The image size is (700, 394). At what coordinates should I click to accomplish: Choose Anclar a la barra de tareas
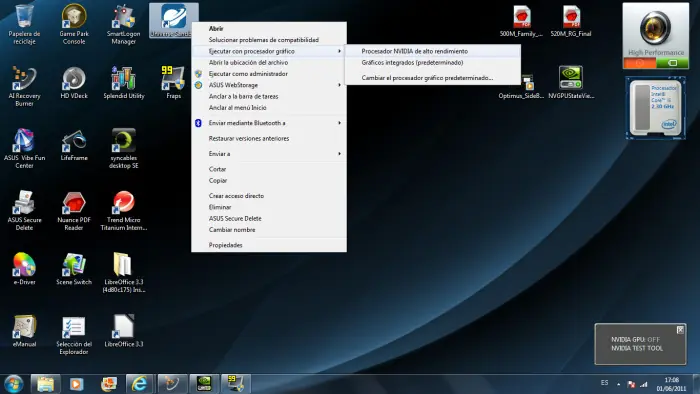(269, 96)
